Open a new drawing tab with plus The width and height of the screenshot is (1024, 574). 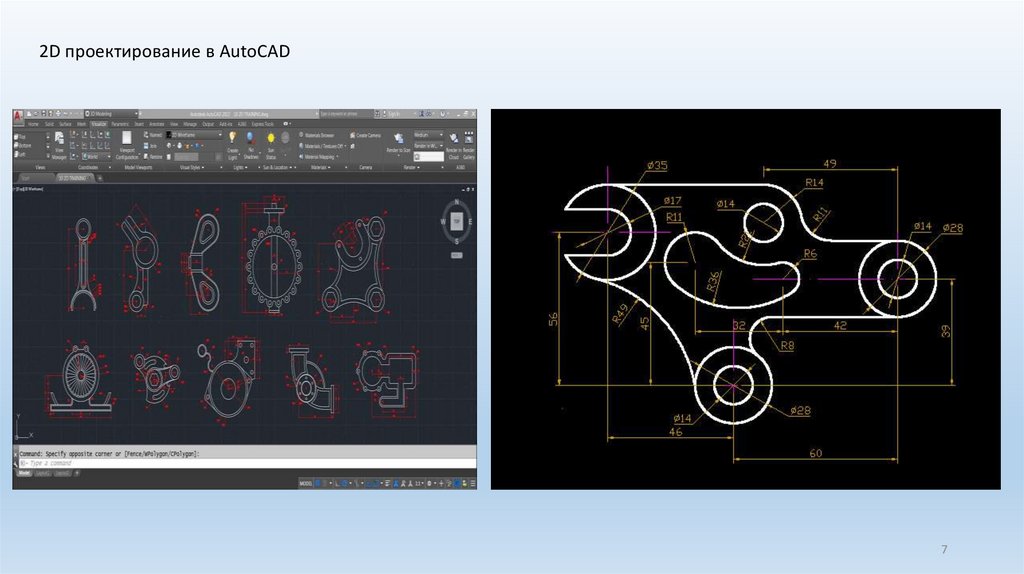click(100, 178)
